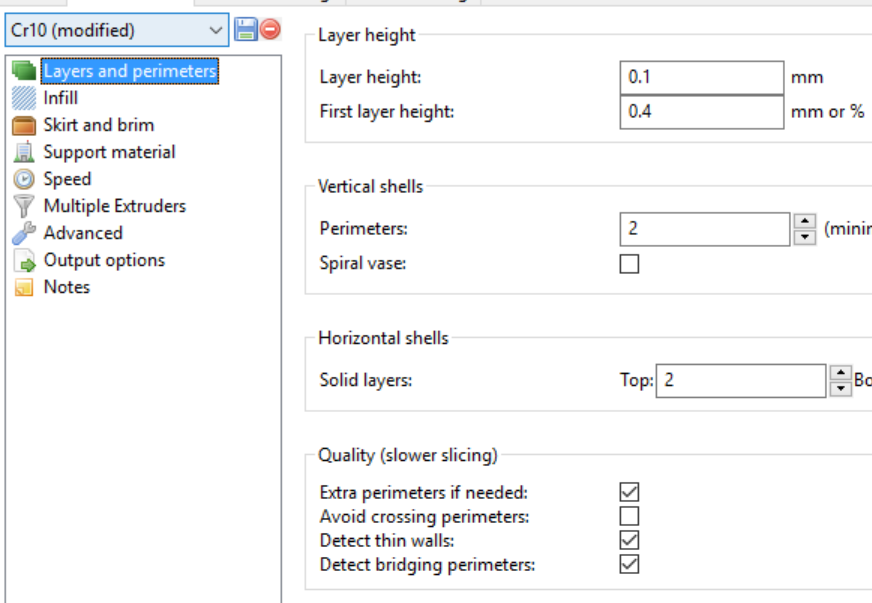872x603 pixels.
Task: Uncheck Detect thin walls option
Action: coord(629,540)
